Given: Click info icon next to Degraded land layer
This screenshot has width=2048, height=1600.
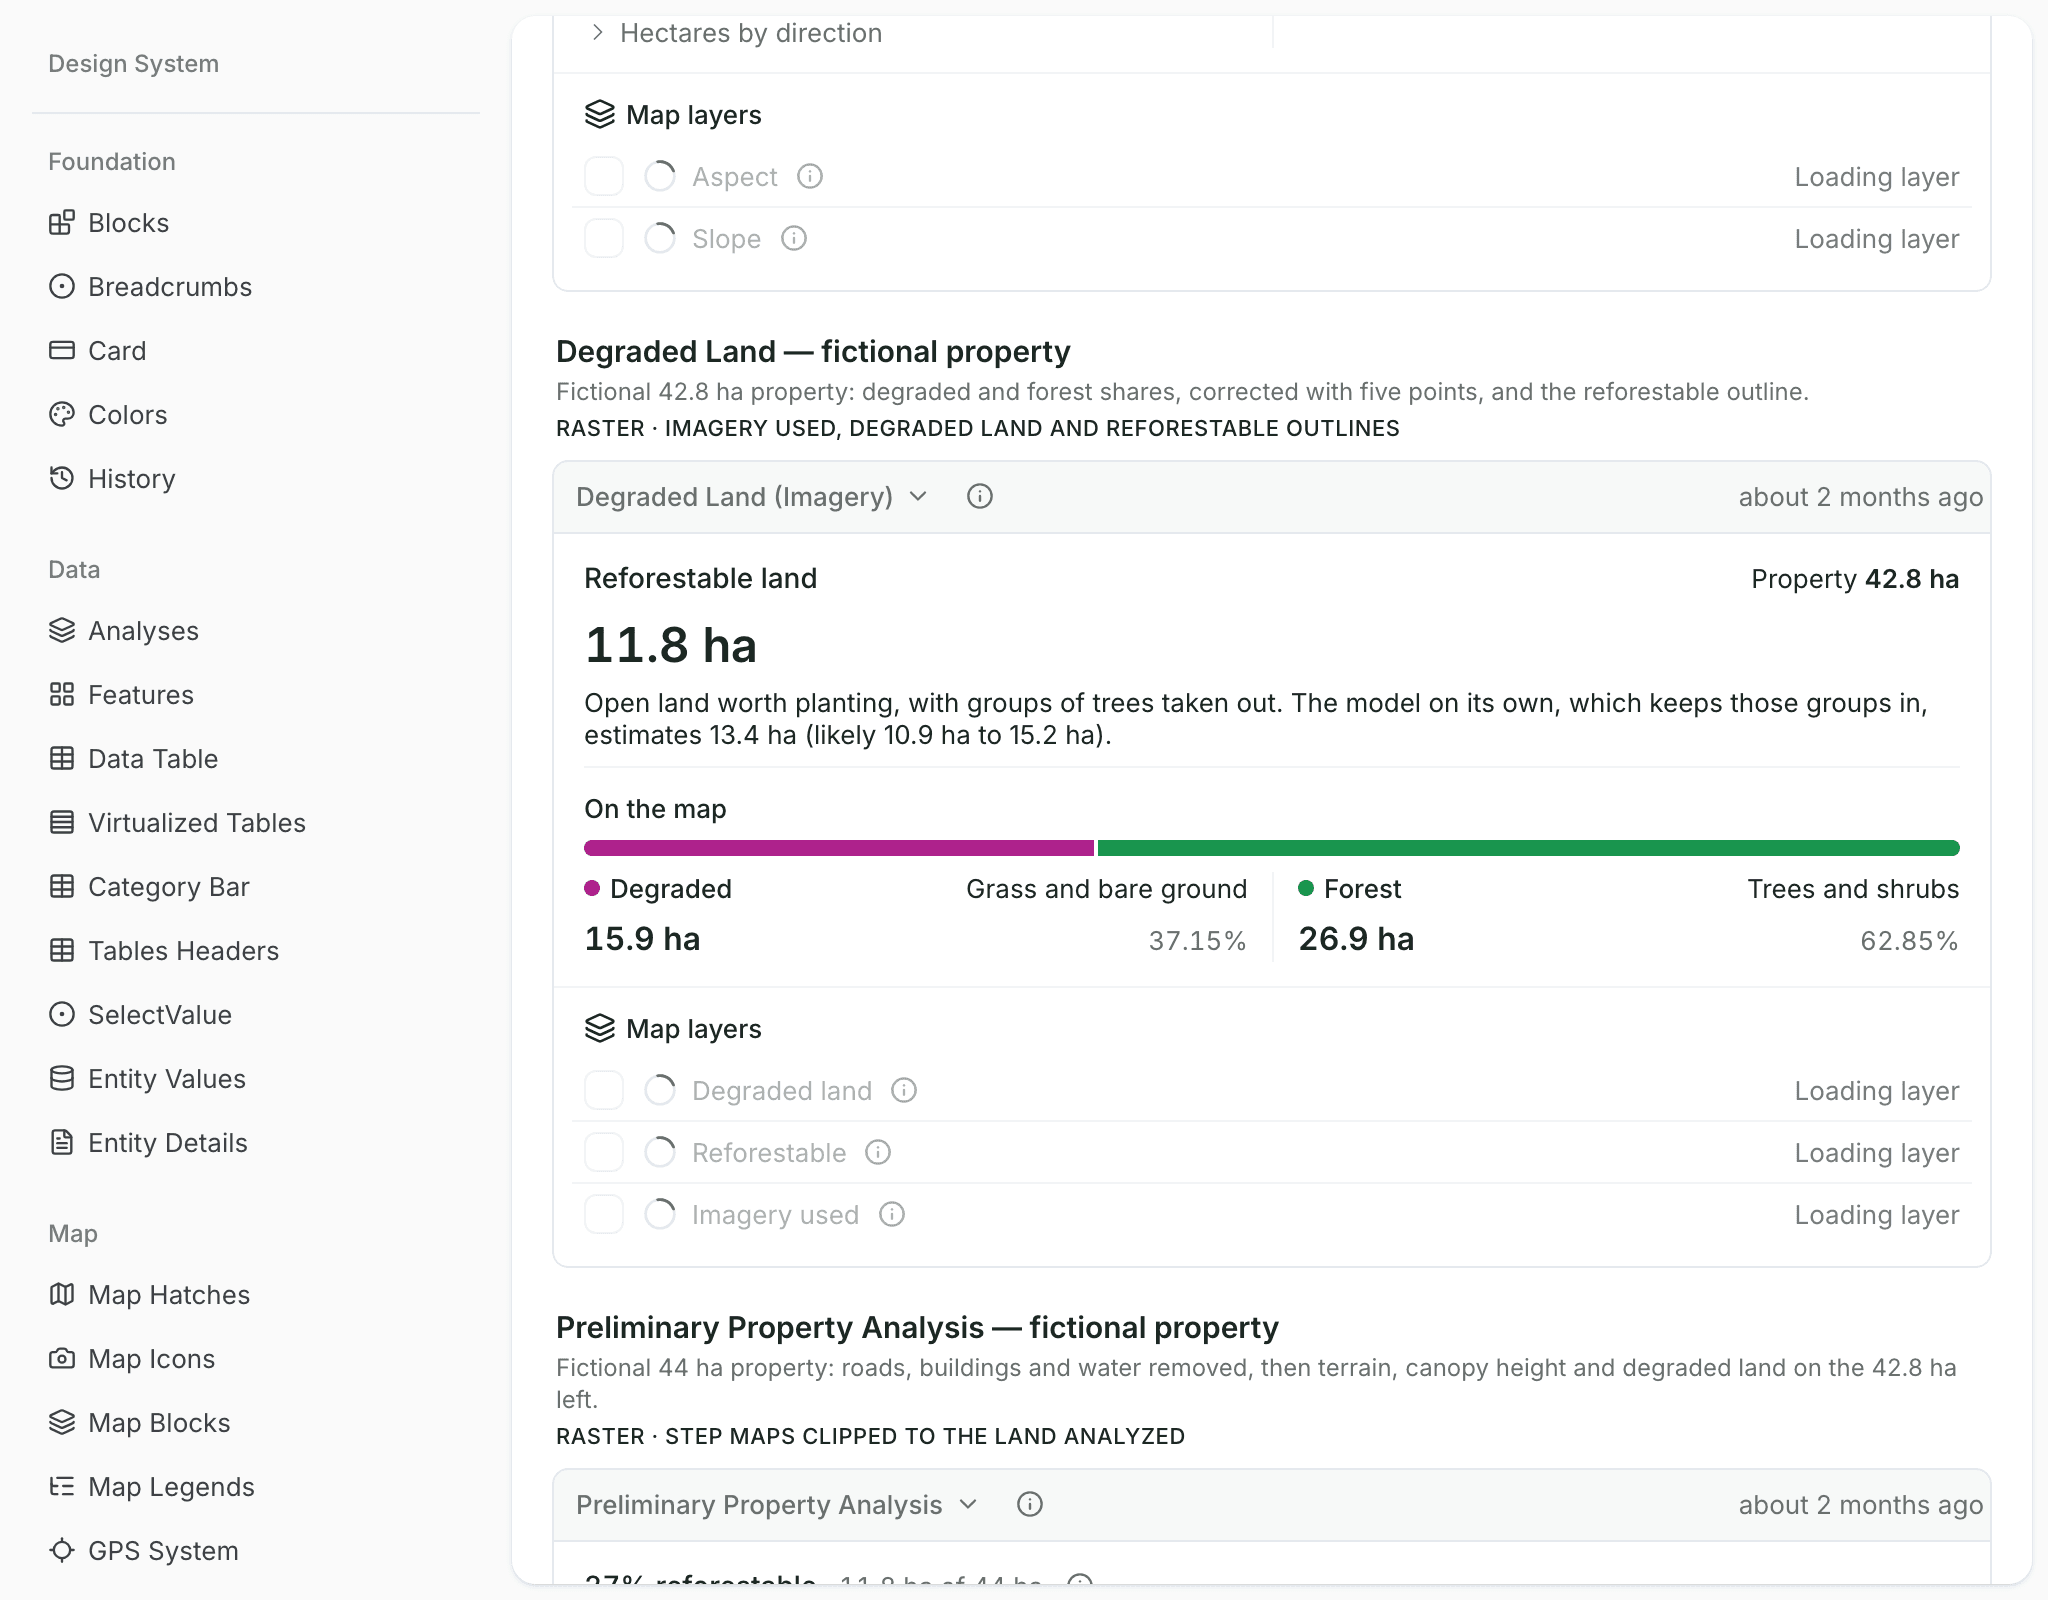Looking at the screenshot, I should 904,1091.
